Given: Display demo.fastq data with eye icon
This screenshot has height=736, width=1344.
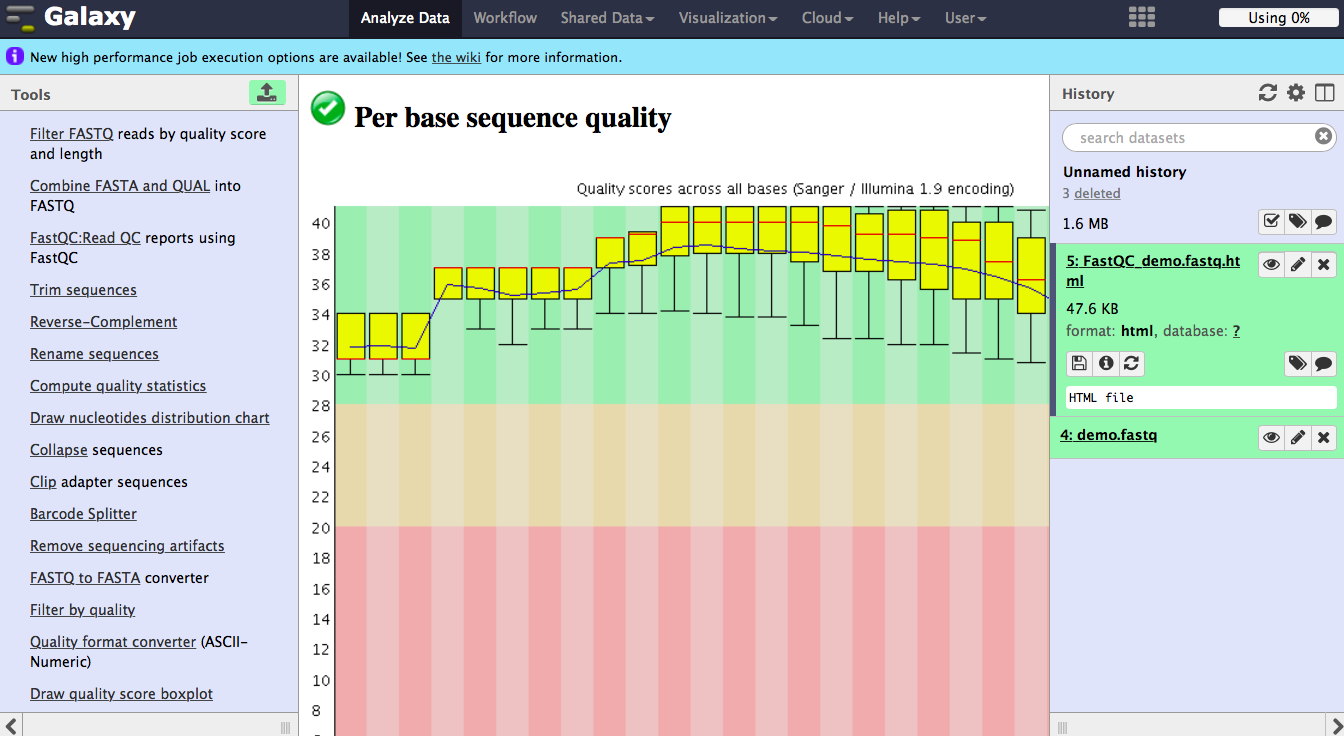Looking at the screenshot, I should (1271, 437).
